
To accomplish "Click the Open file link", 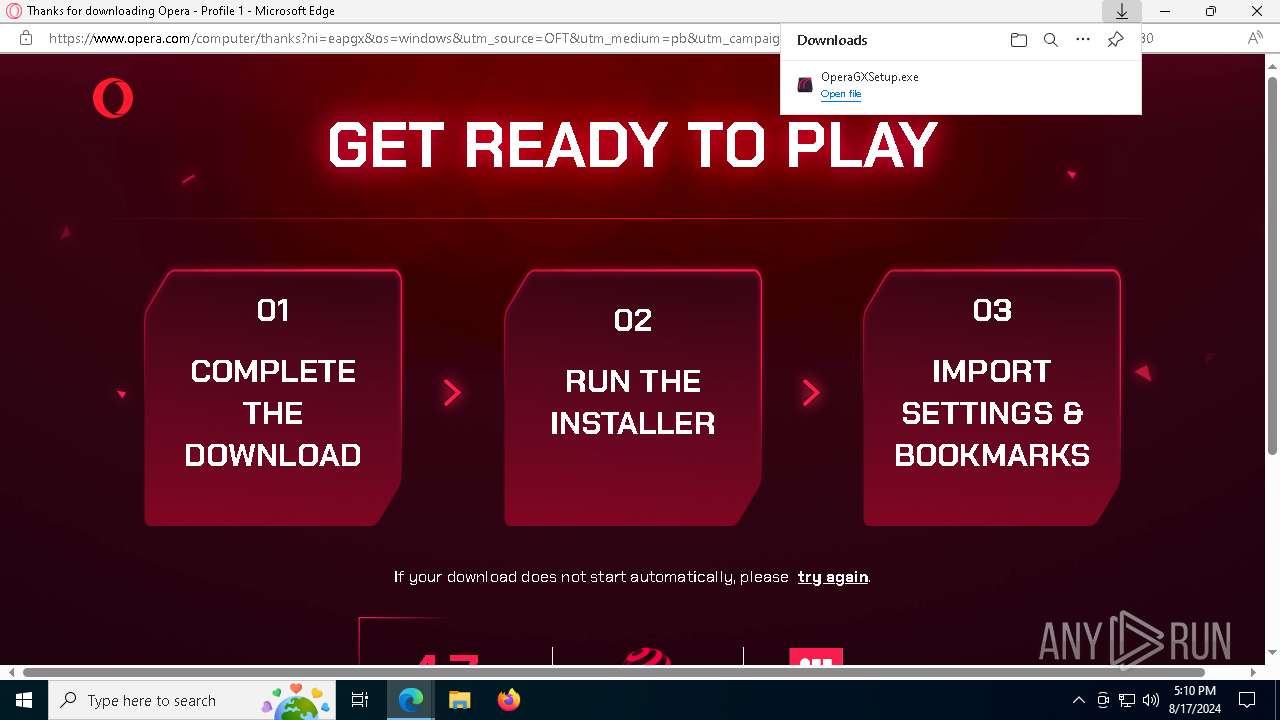I will [x=841, y=94].
